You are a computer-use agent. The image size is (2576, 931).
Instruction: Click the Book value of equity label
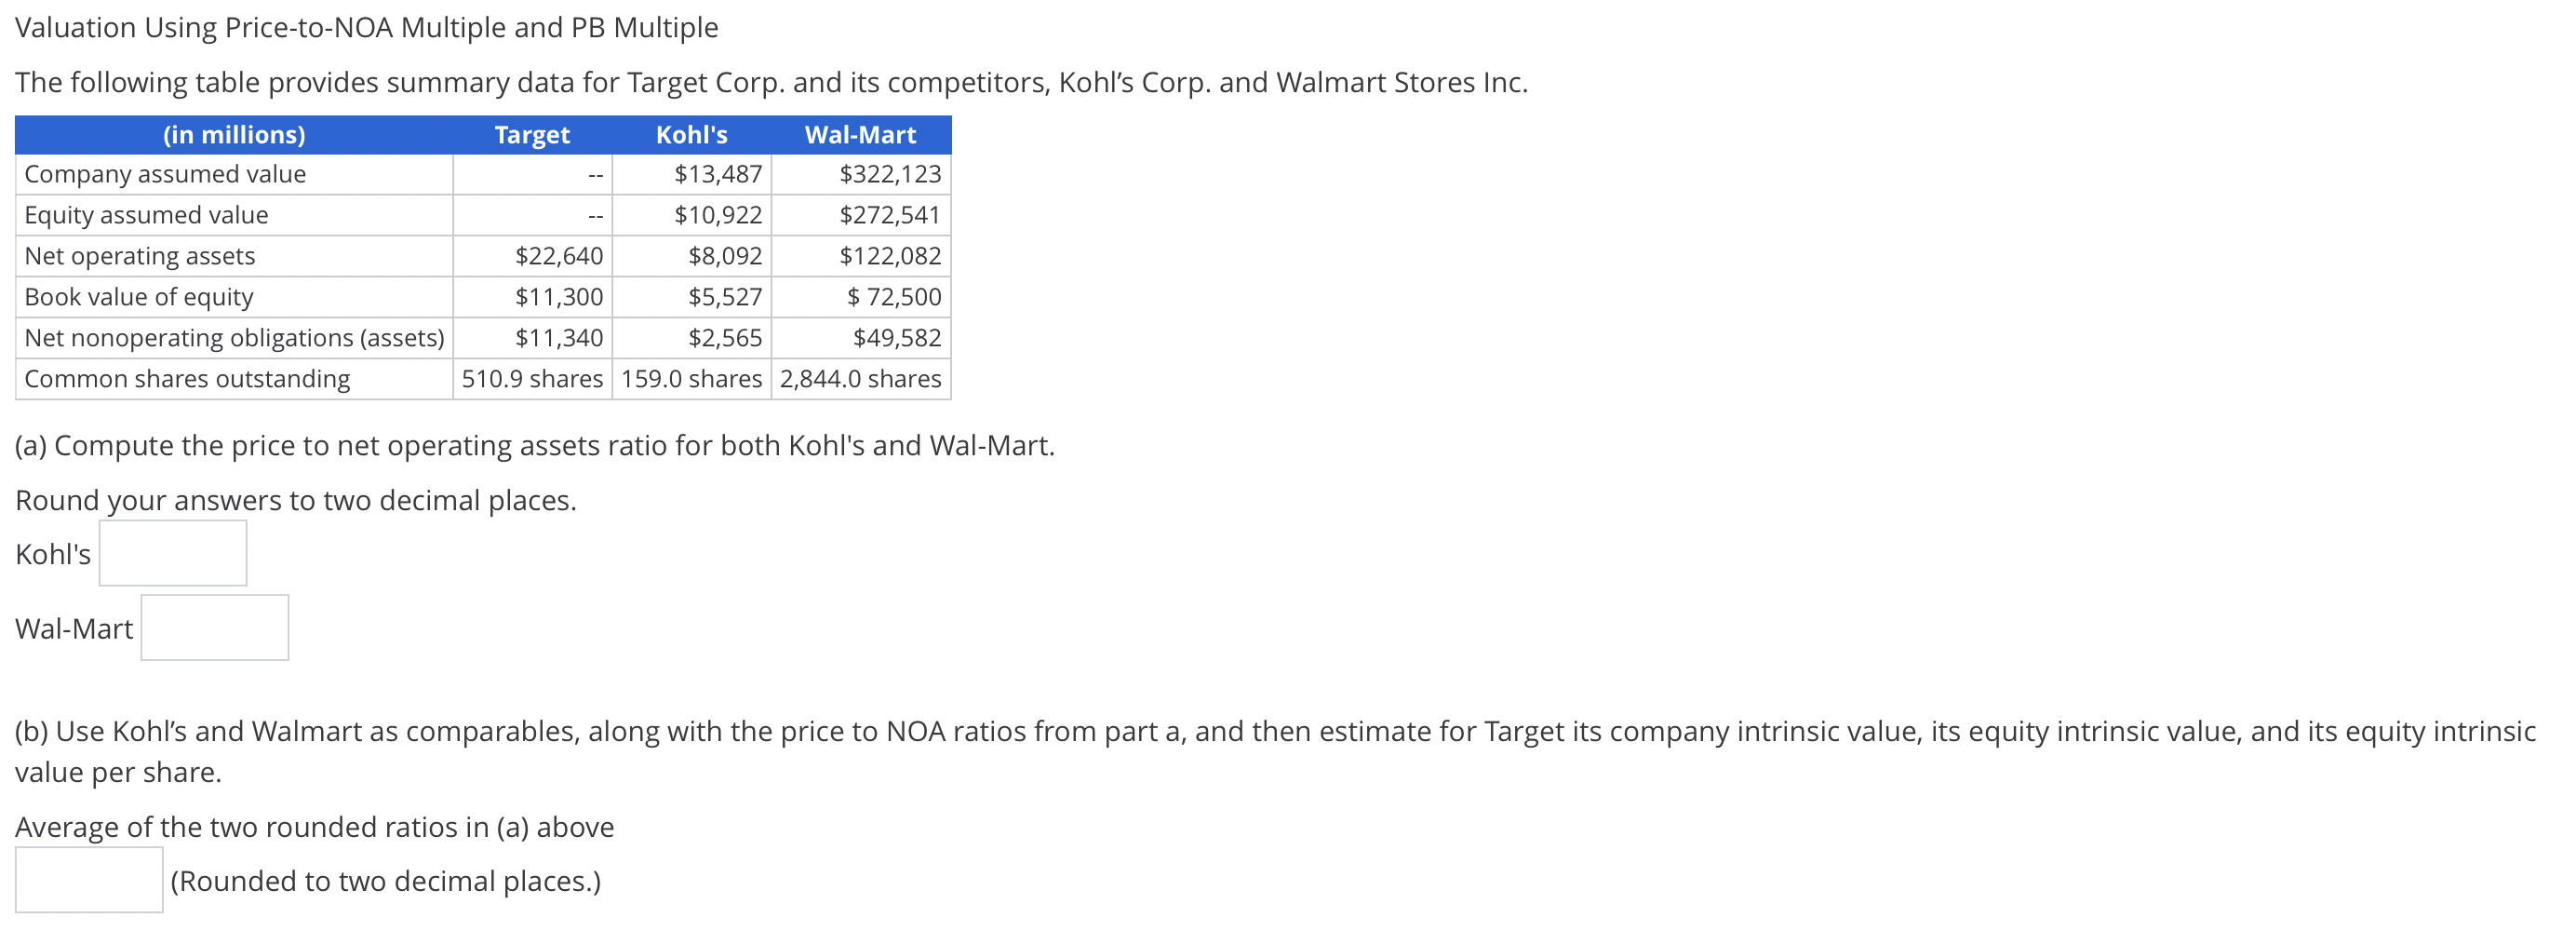click(x=138, y=296)
